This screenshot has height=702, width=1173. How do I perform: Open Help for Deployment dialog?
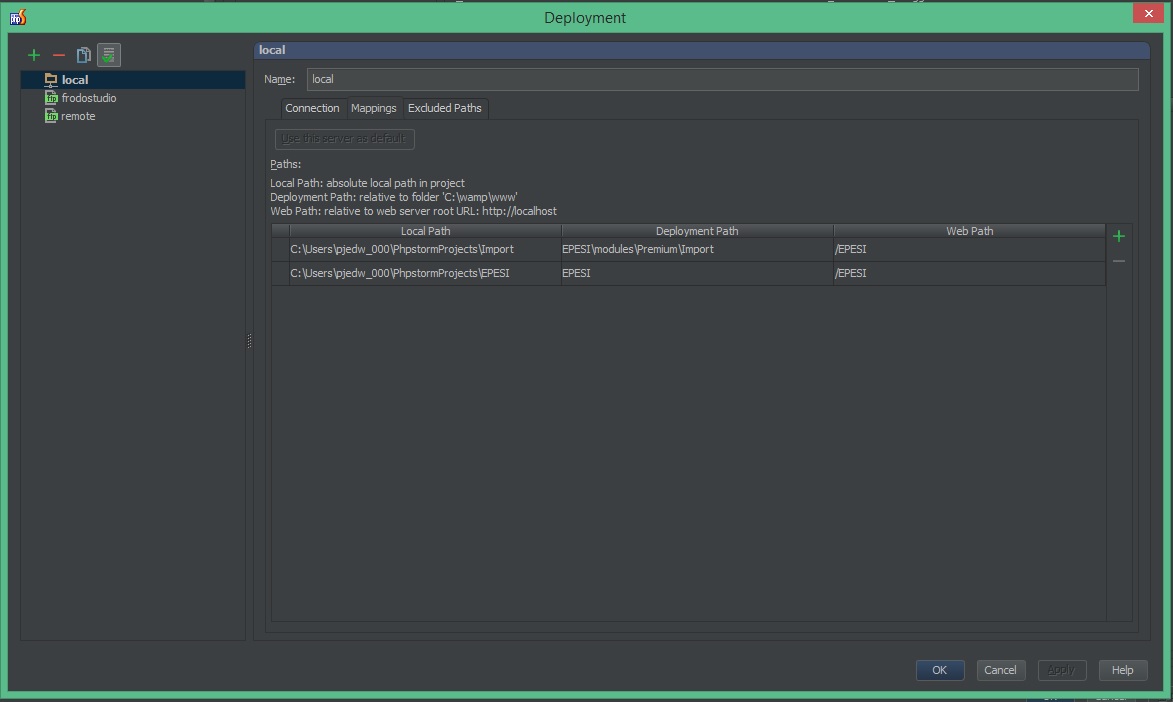tap(1122, 670)
